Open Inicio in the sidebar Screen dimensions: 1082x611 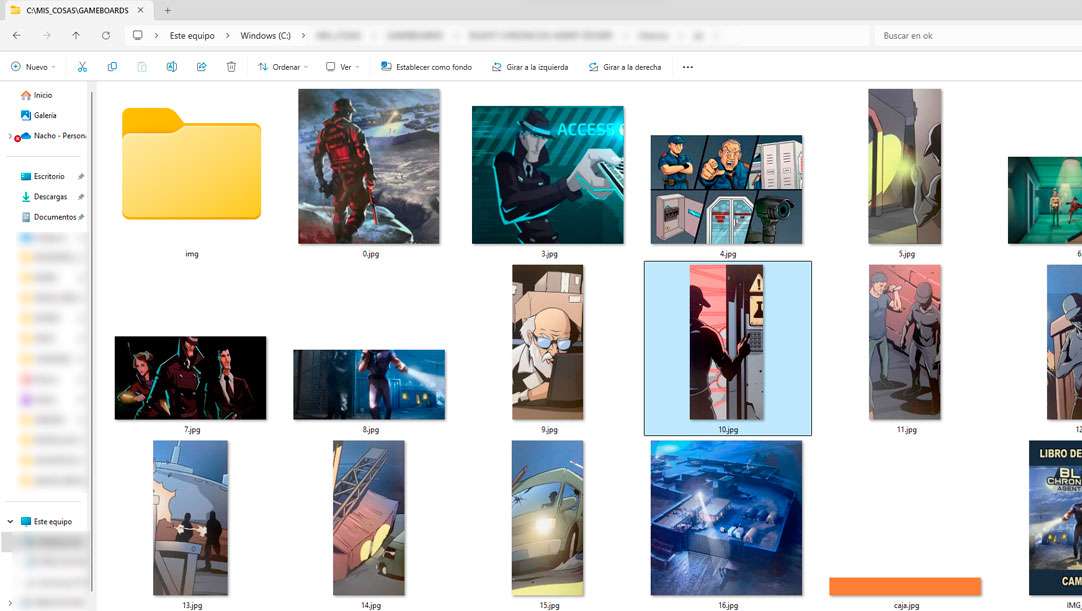click(43, 95)
